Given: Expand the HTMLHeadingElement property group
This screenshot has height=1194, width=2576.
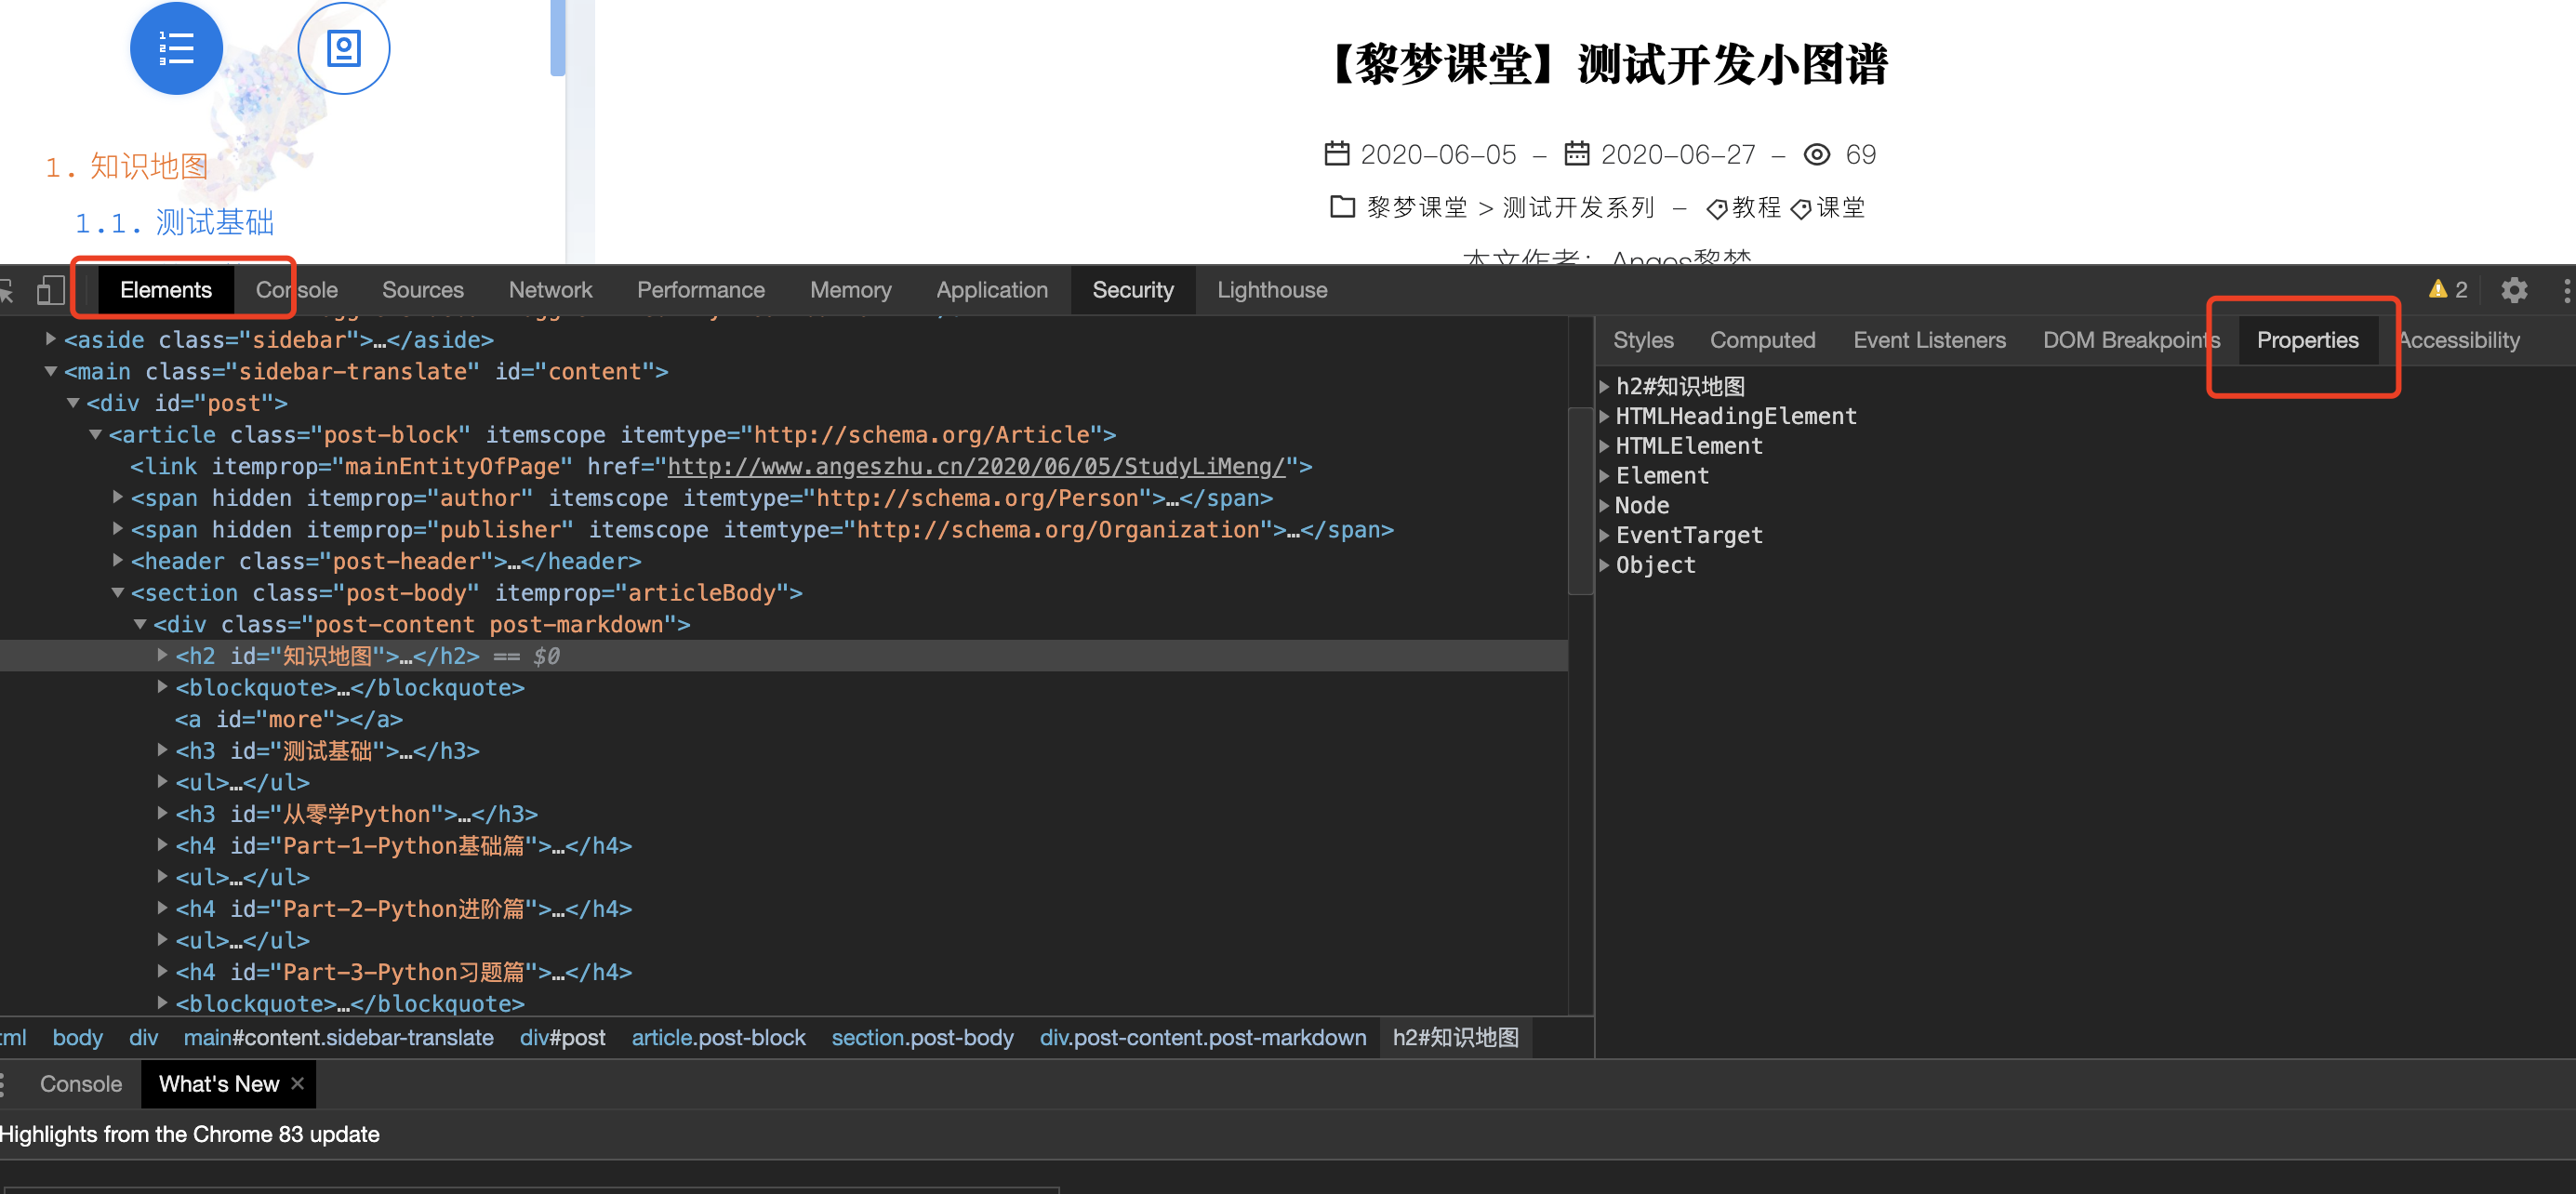Looking at the screenshot, I should pos(1604,416).
